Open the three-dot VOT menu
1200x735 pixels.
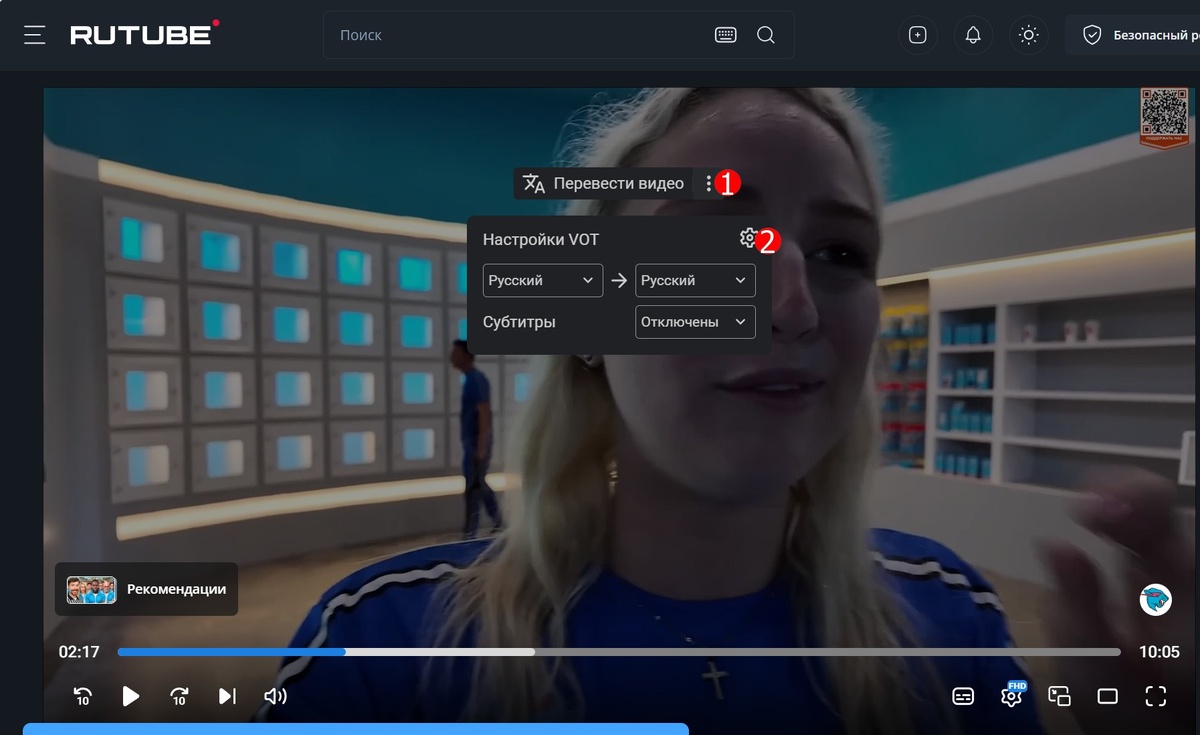(709, 183)
